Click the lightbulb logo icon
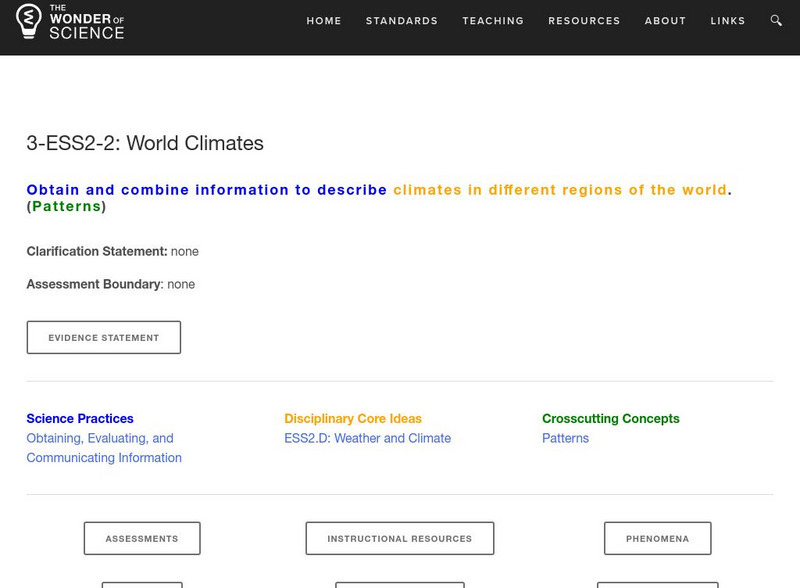Screen dimensions: 800x588 point(31,22)
